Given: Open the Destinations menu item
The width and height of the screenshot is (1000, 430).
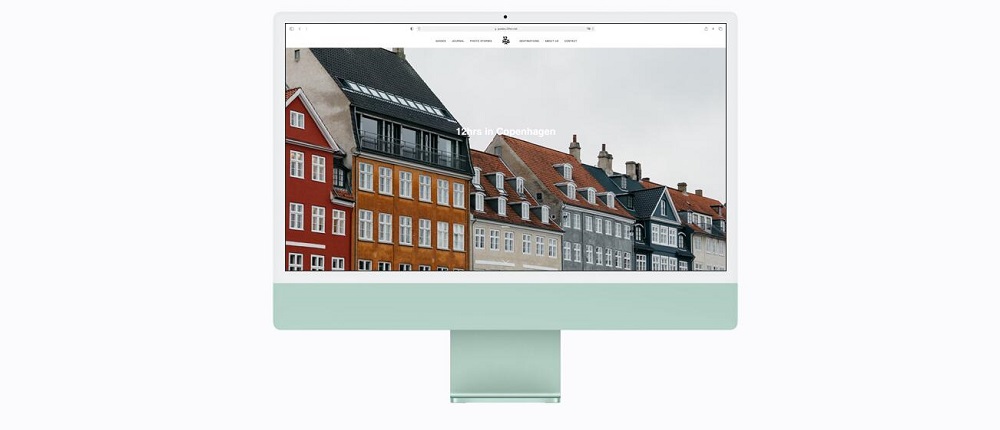Looking at the screenshot, I should (529, 41).
